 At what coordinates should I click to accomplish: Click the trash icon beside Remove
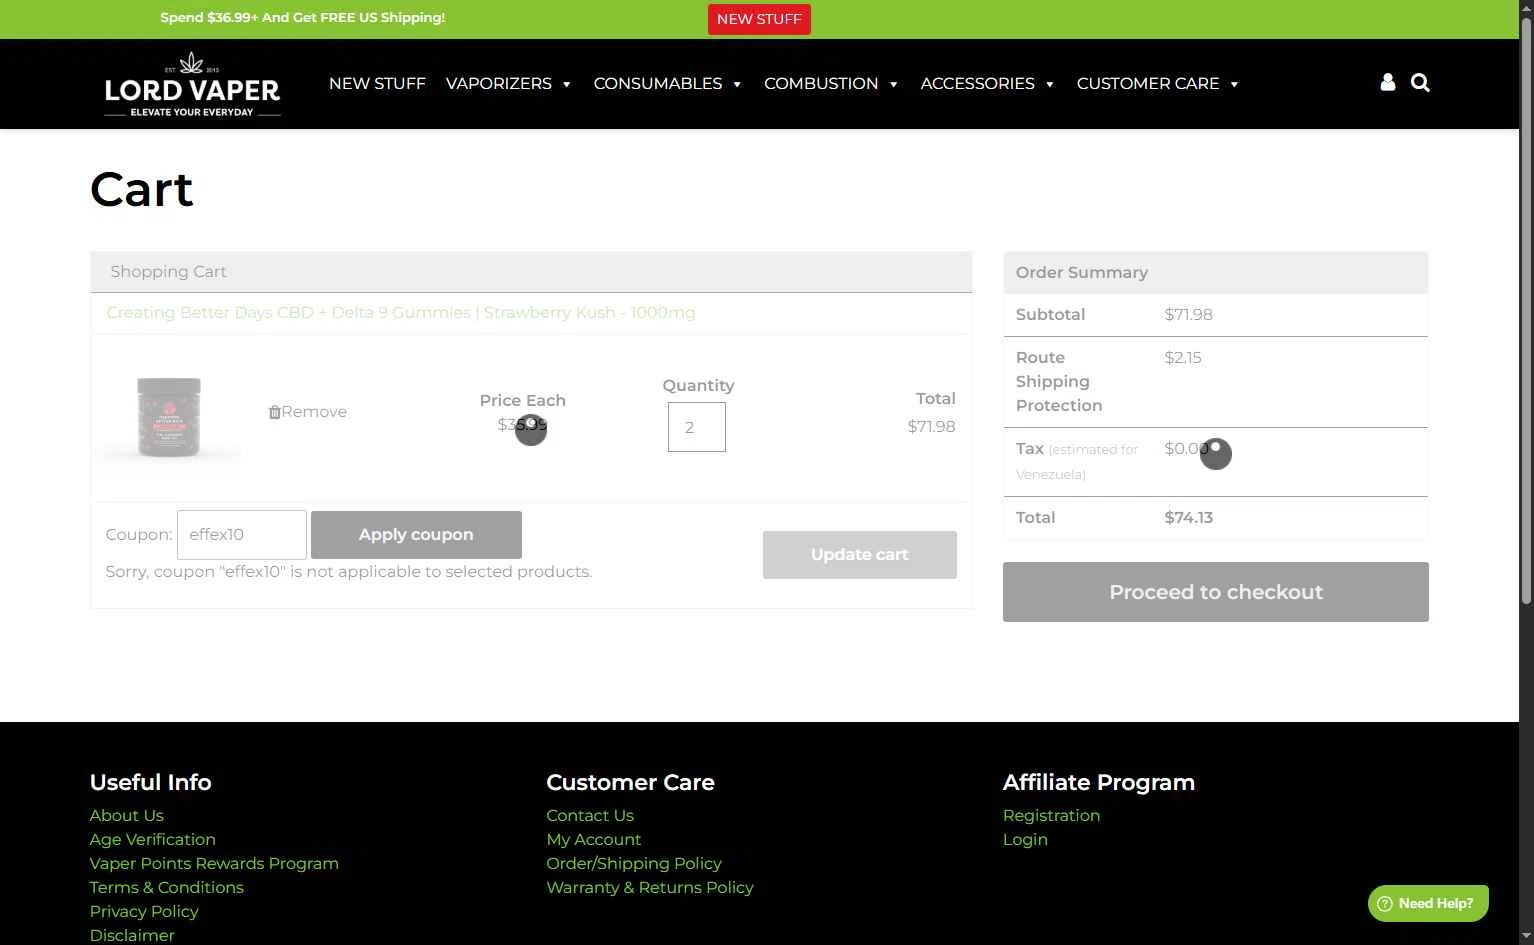274,412
